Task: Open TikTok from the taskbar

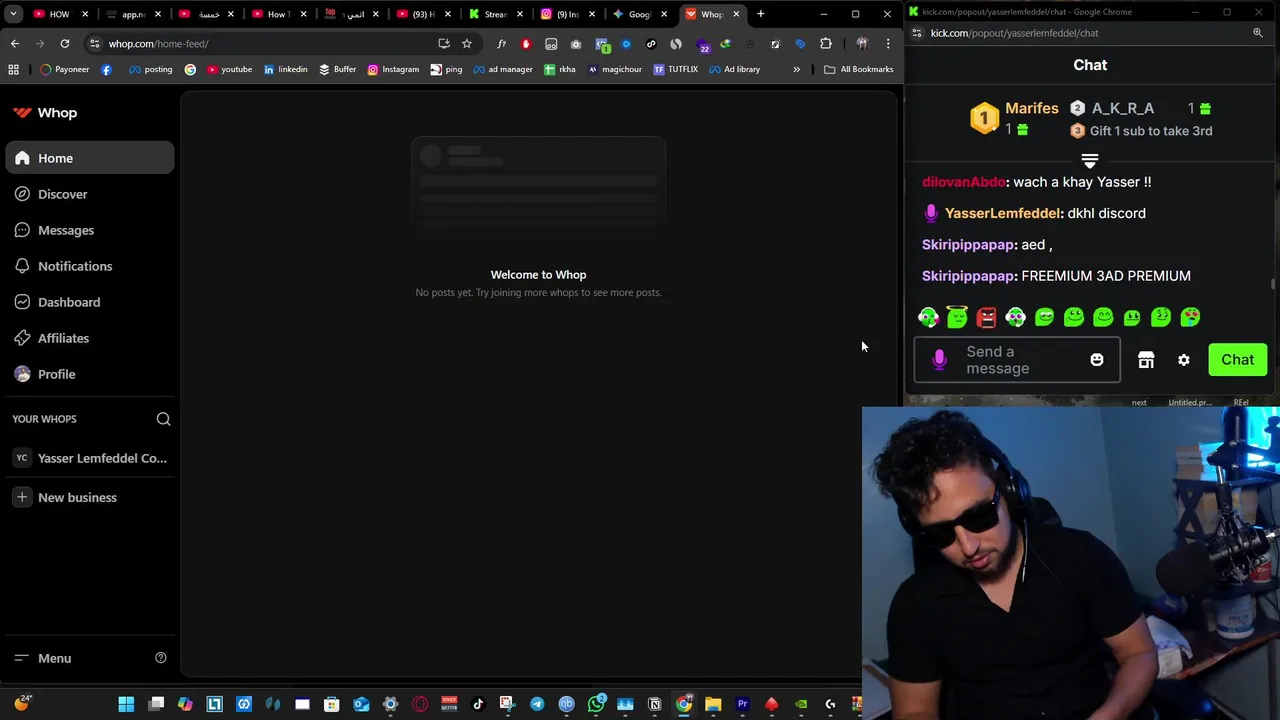Action: [478, 704]
